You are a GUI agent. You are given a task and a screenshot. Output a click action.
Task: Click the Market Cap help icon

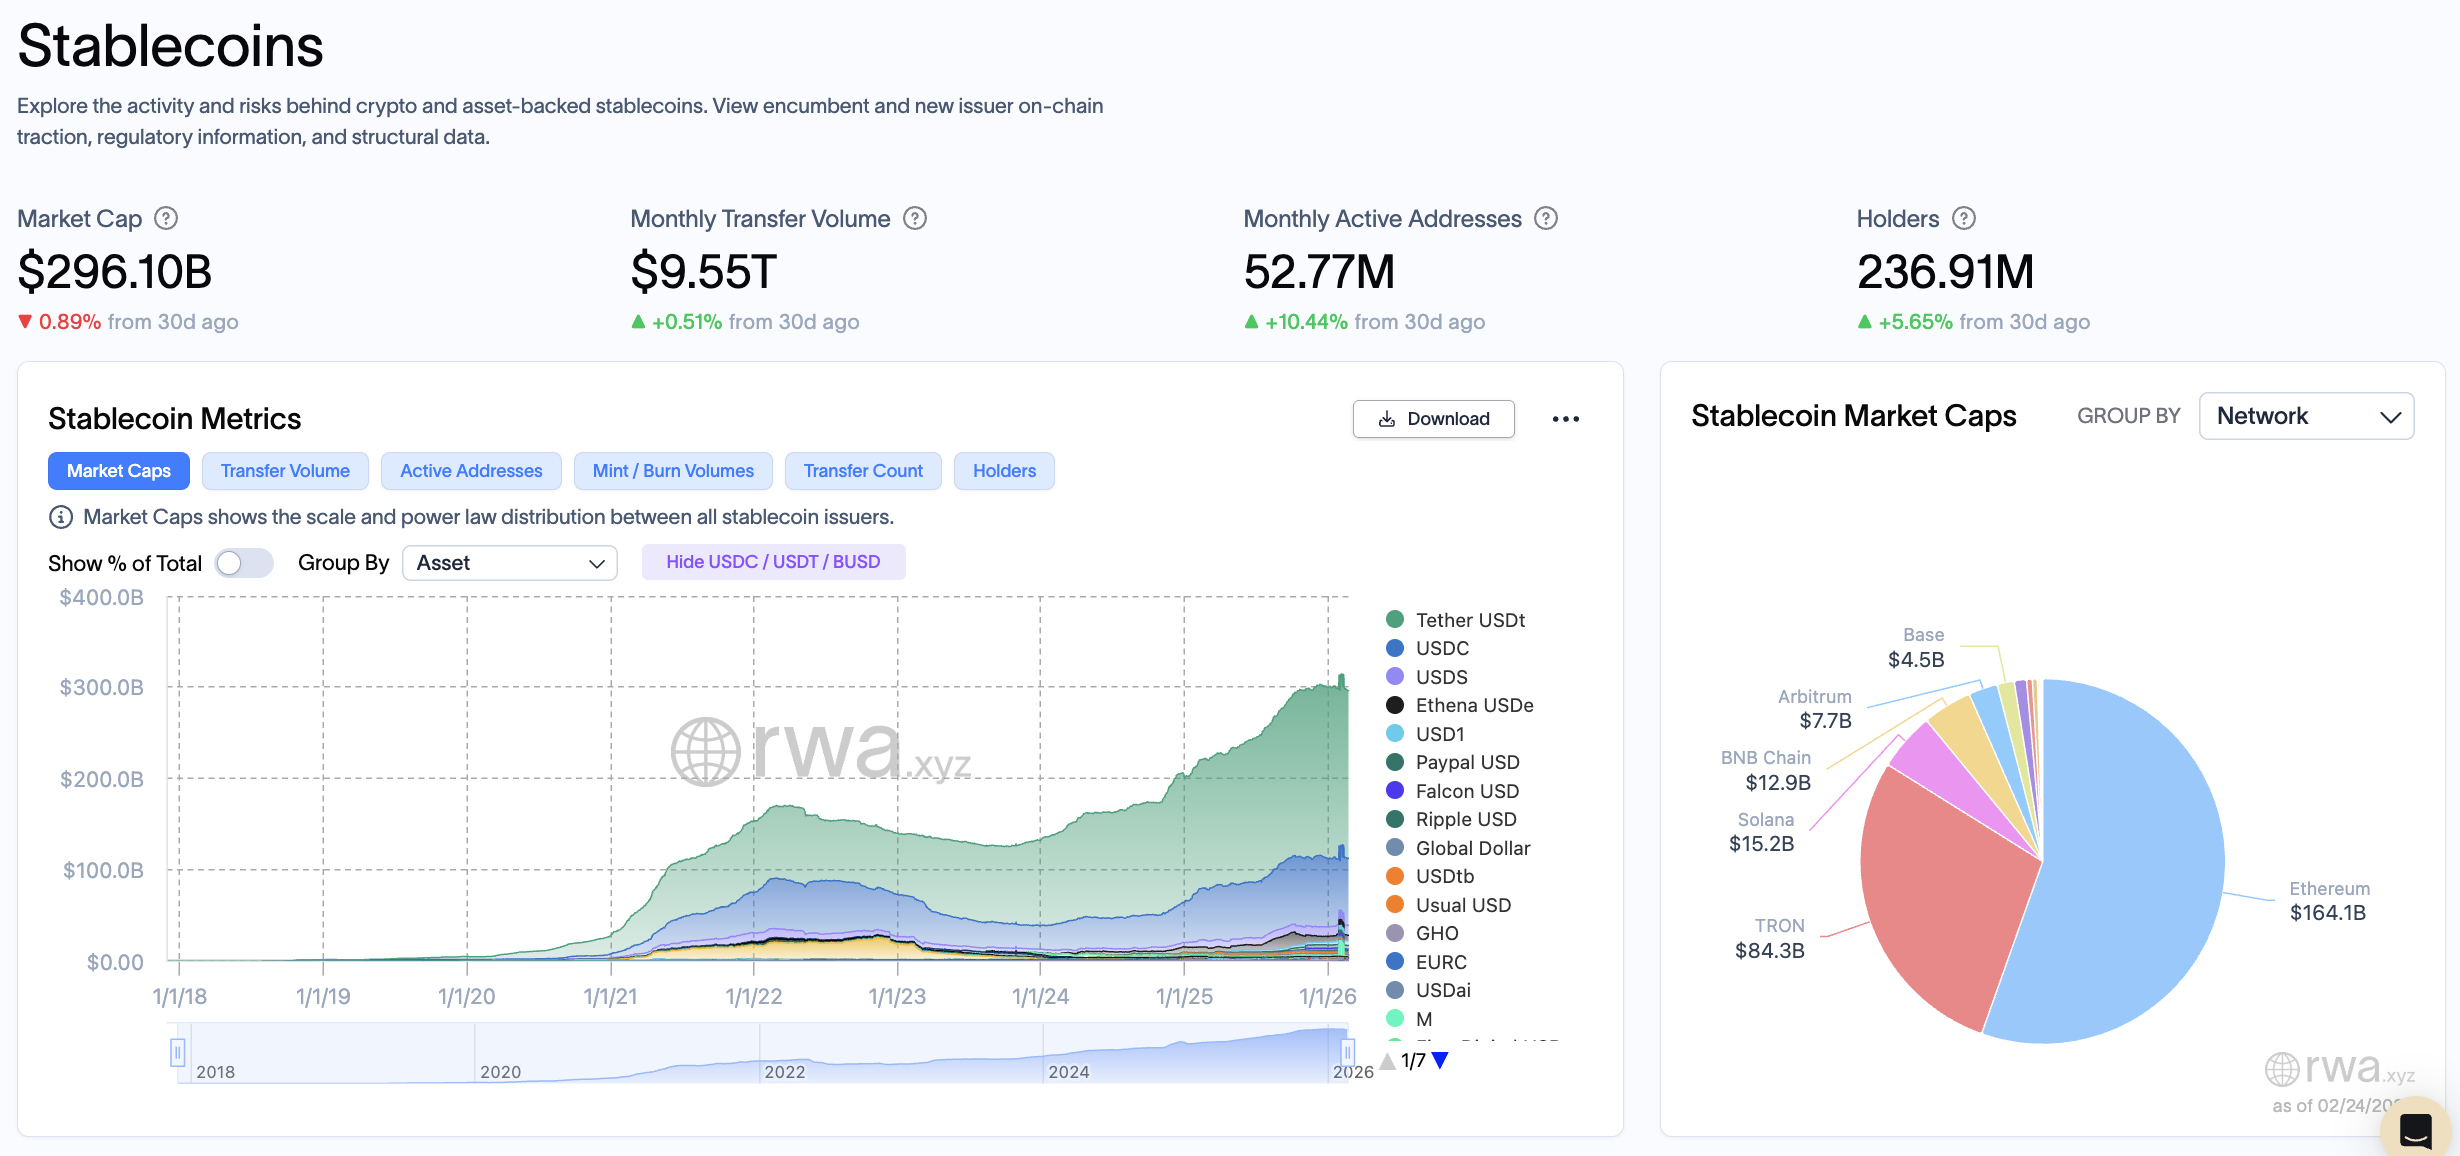166,218
